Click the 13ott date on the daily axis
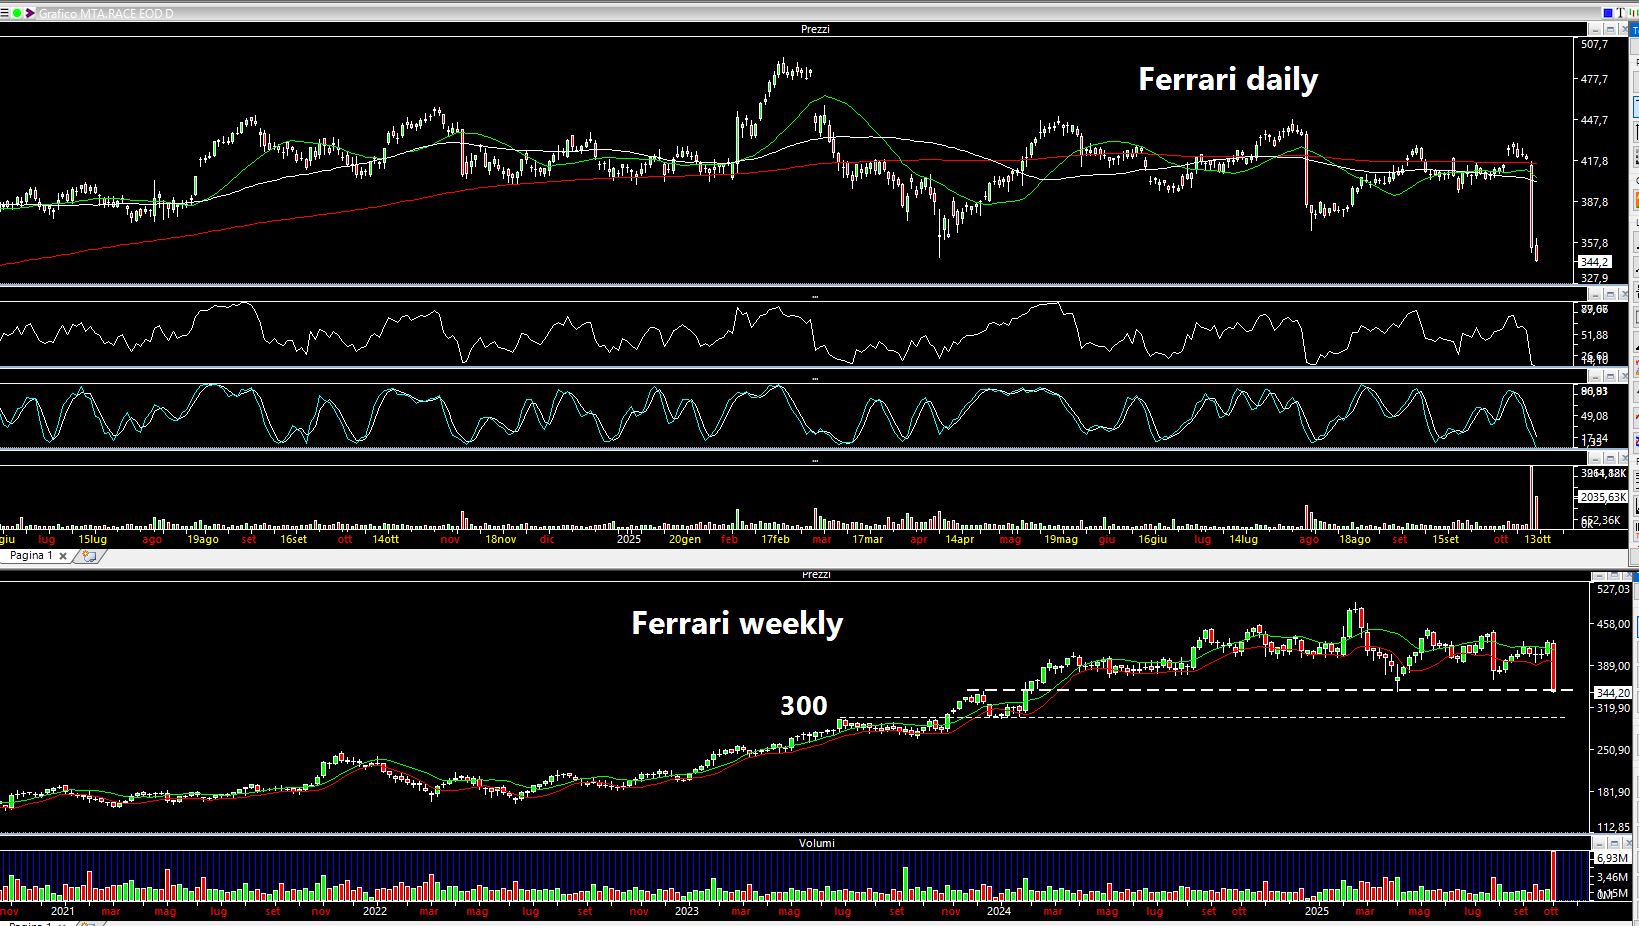This screenshot has height=926, width=1639. [1538, 540]
